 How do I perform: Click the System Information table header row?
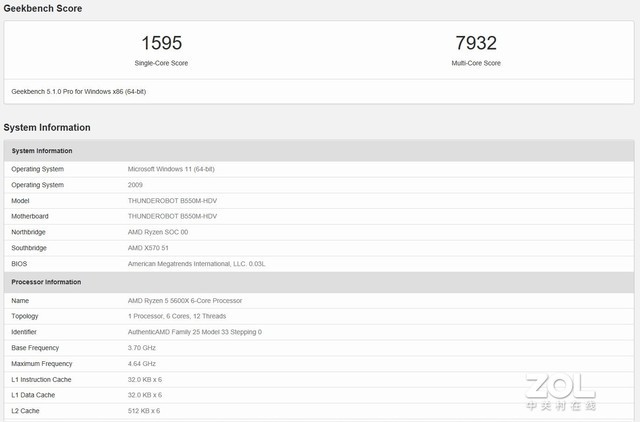pyautogui.click(x=319, y=151)
